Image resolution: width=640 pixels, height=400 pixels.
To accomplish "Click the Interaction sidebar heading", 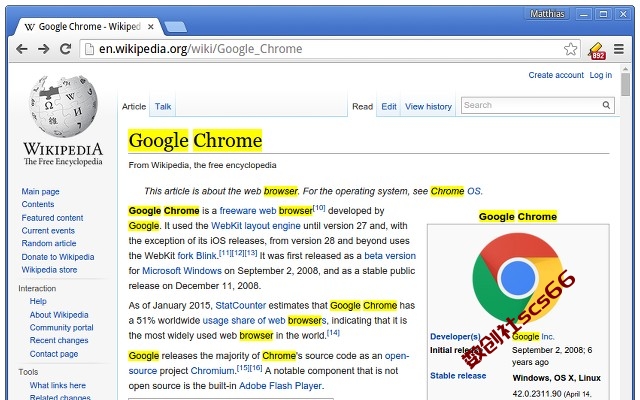I will point(37,289).
